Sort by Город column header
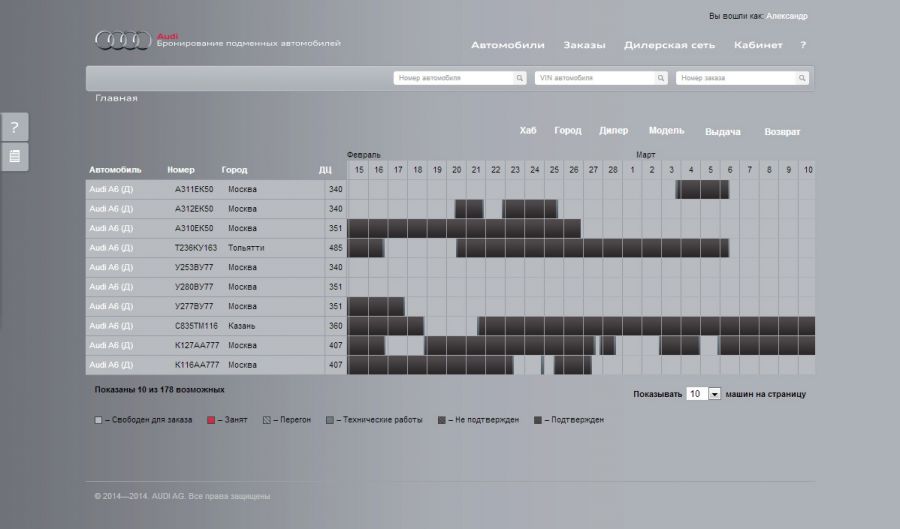This screenshot has width=900, height=529. tap(234, 170)
